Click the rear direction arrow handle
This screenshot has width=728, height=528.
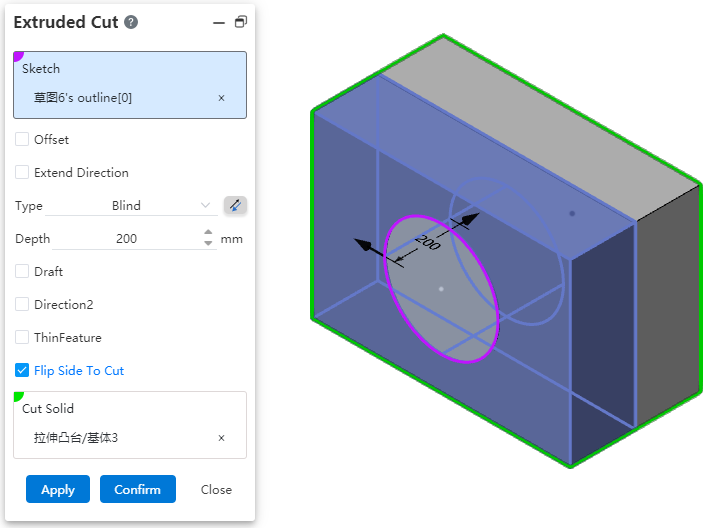[469, 219]
